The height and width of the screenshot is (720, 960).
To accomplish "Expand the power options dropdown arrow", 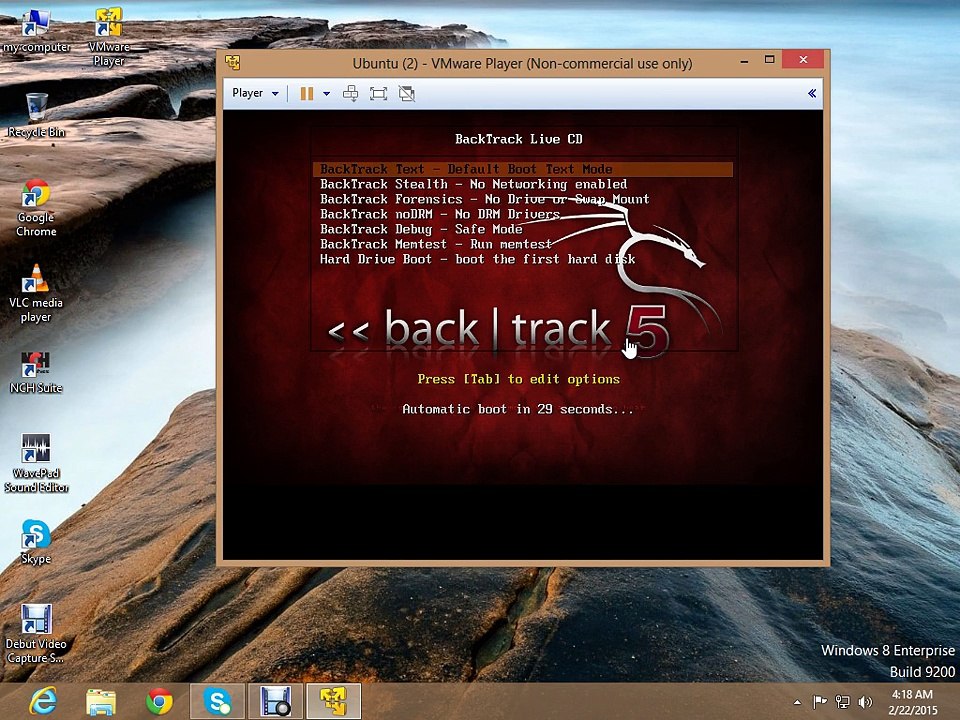I will pos(326,94).
